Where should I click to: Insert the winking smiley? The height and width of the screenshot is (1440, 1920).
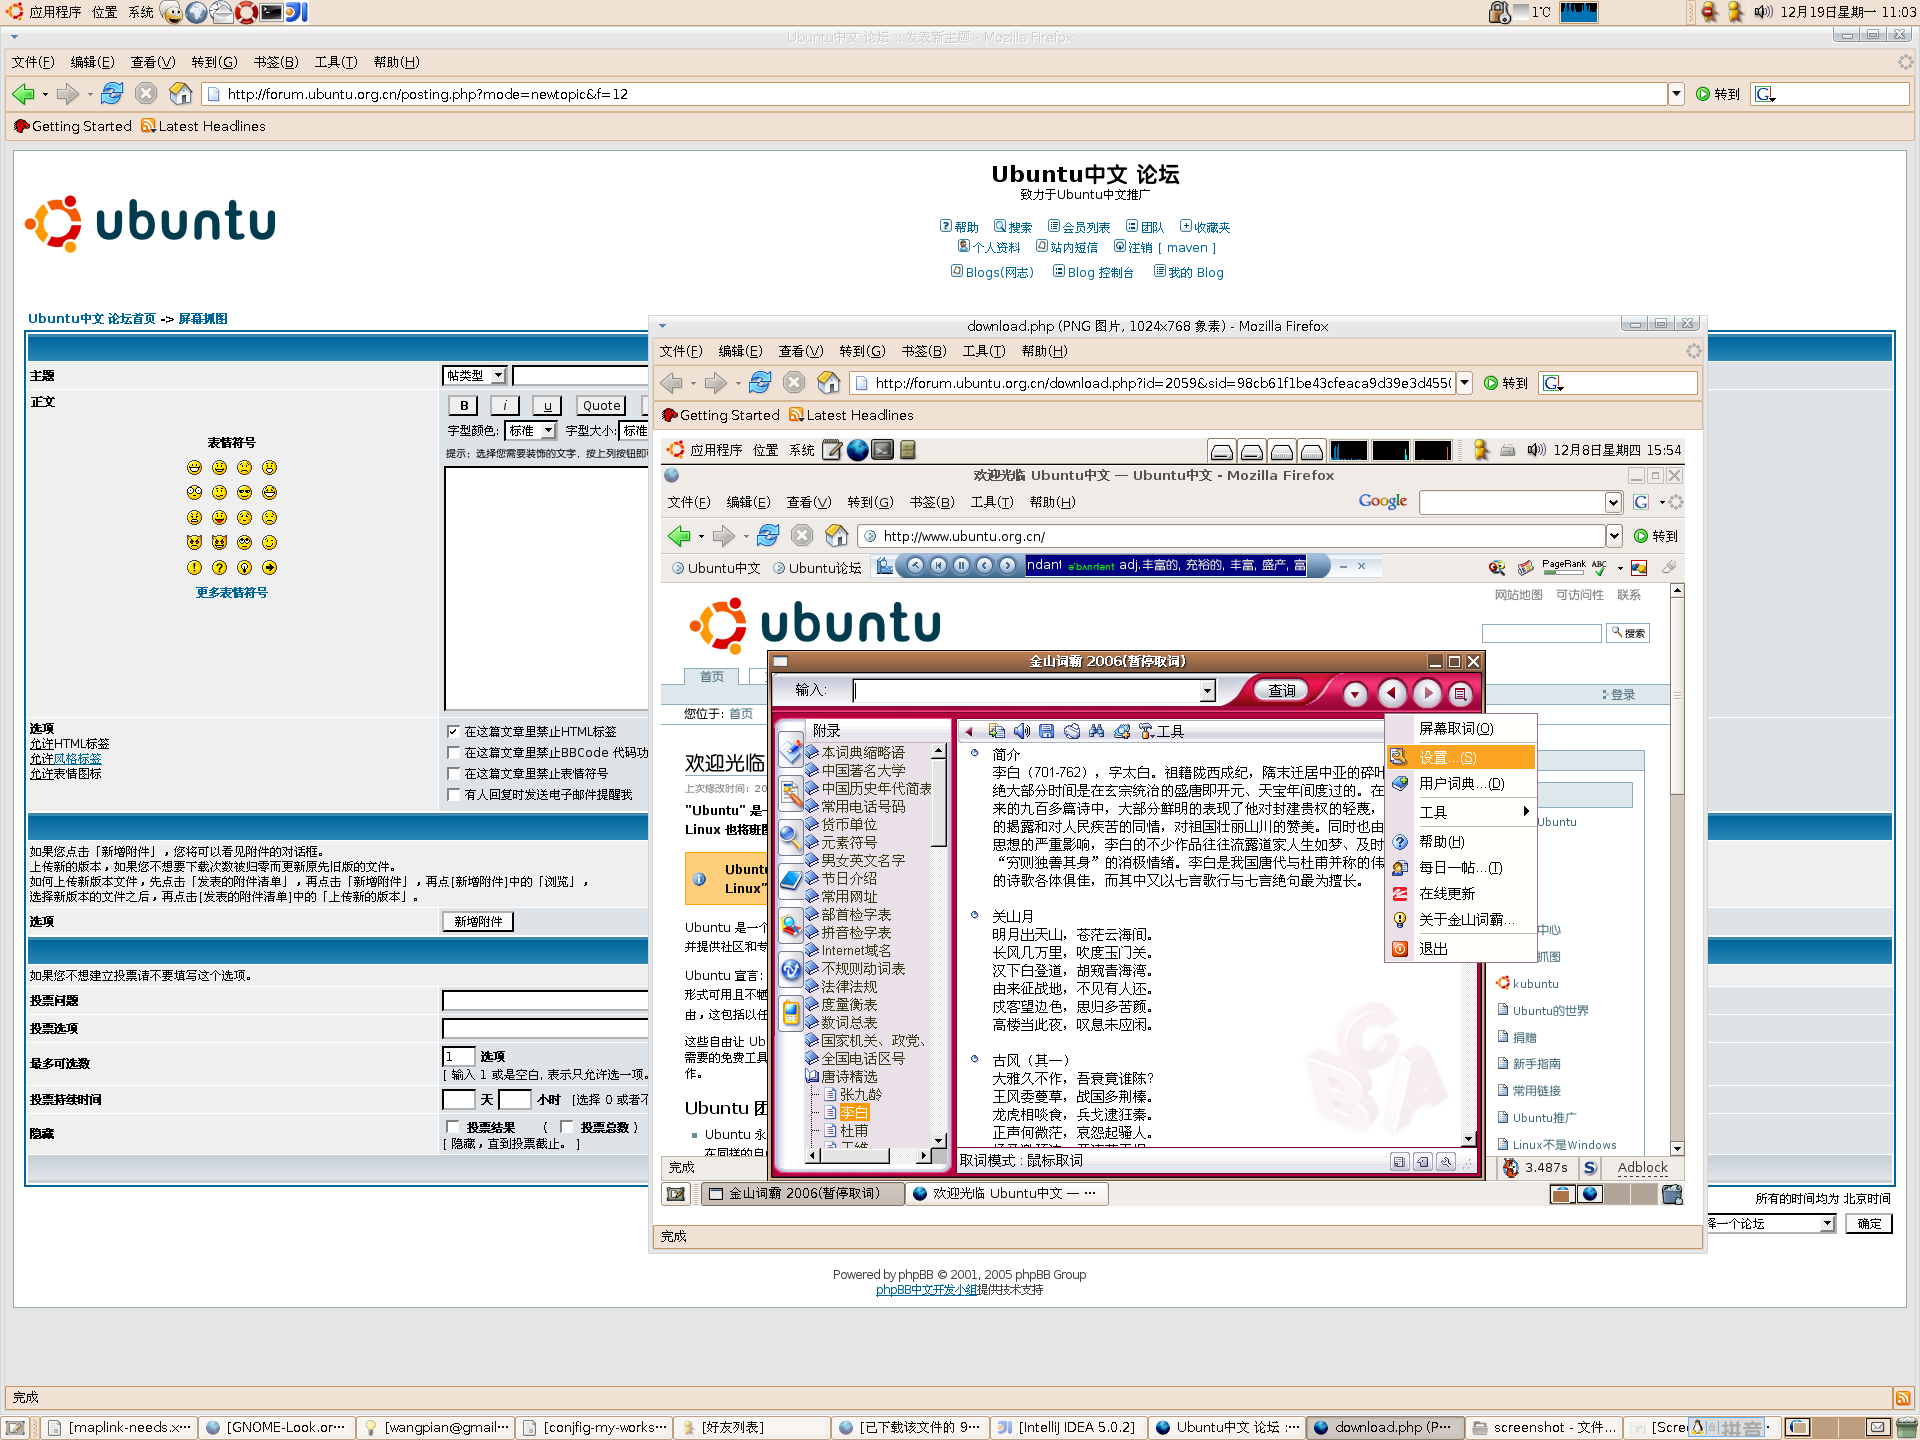[x=269, y=543]
